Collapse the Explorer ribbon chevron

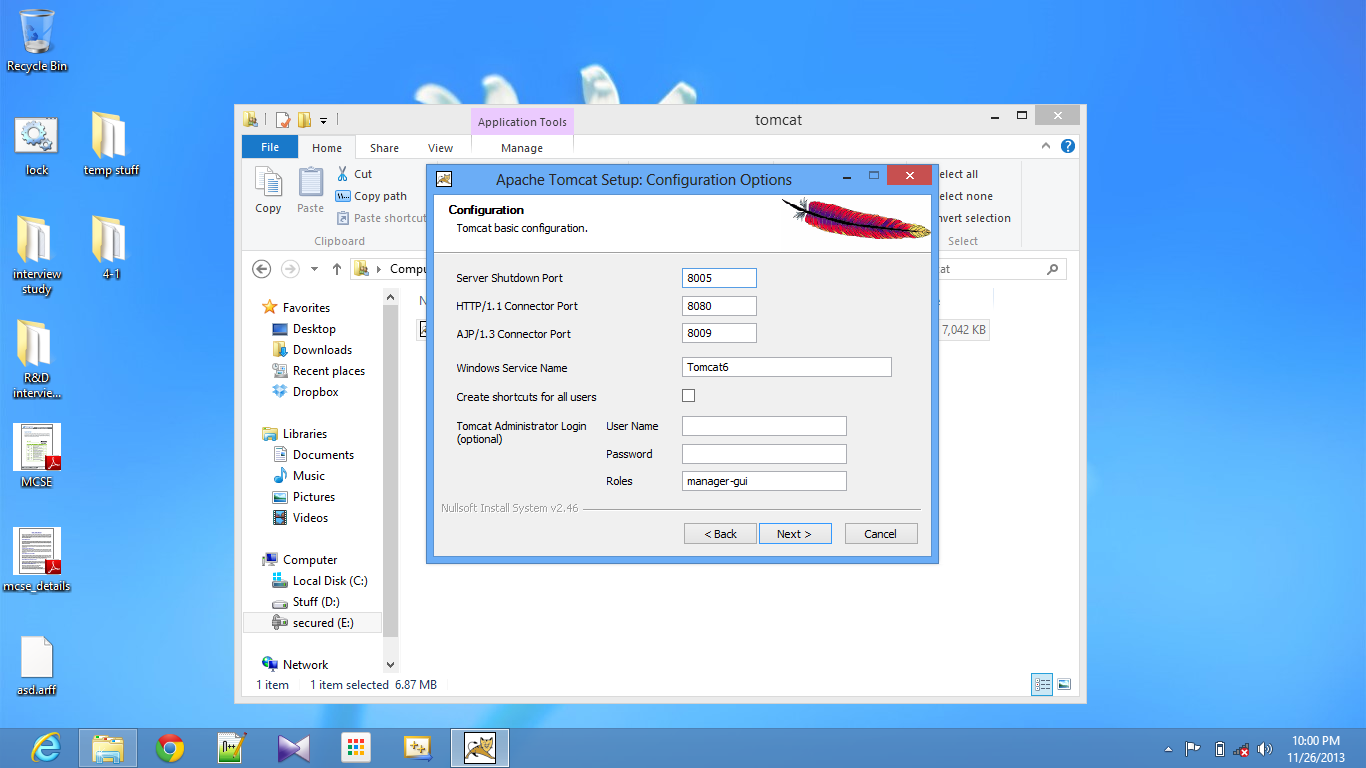(1047, 146)
